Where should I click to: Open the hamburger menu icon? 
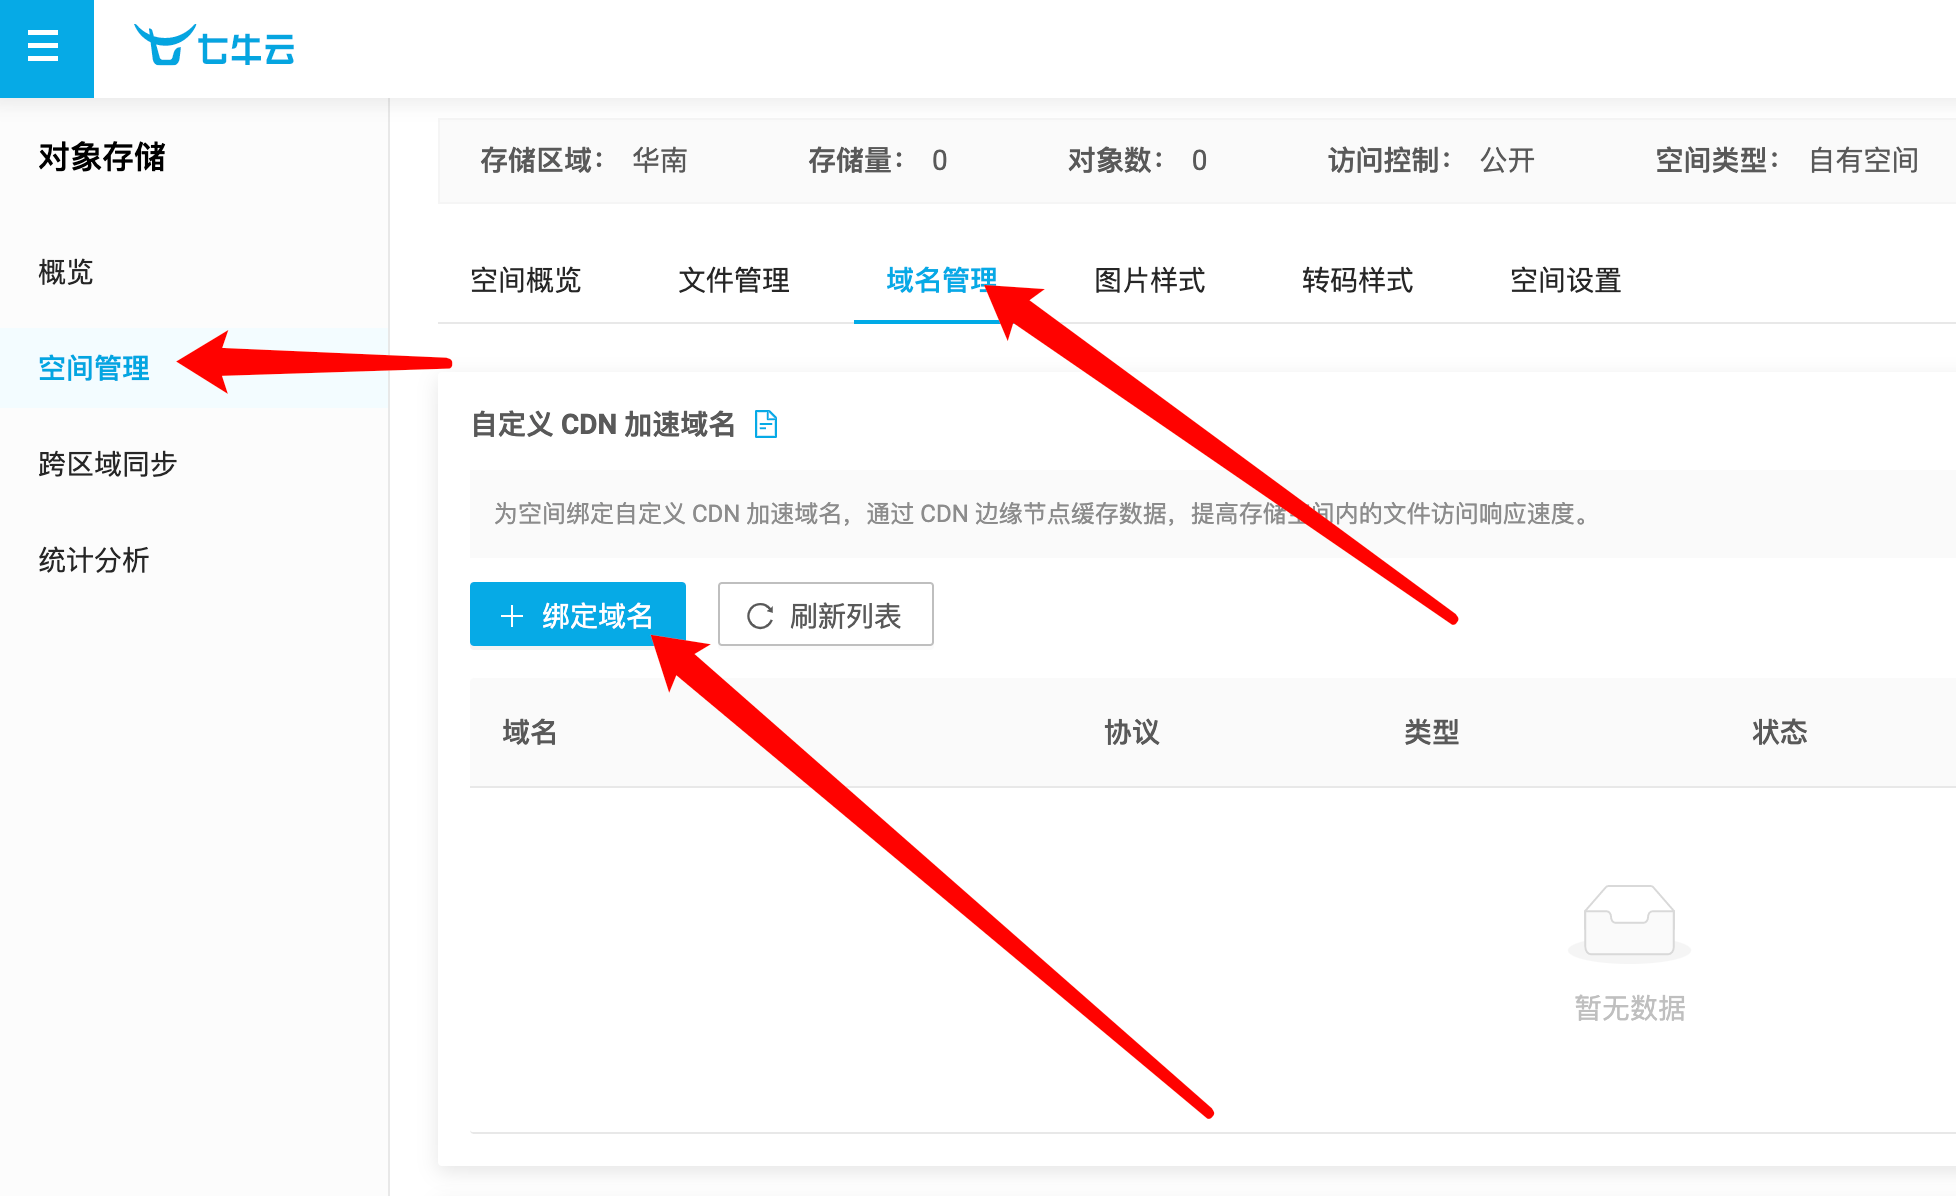coord(43,46)
